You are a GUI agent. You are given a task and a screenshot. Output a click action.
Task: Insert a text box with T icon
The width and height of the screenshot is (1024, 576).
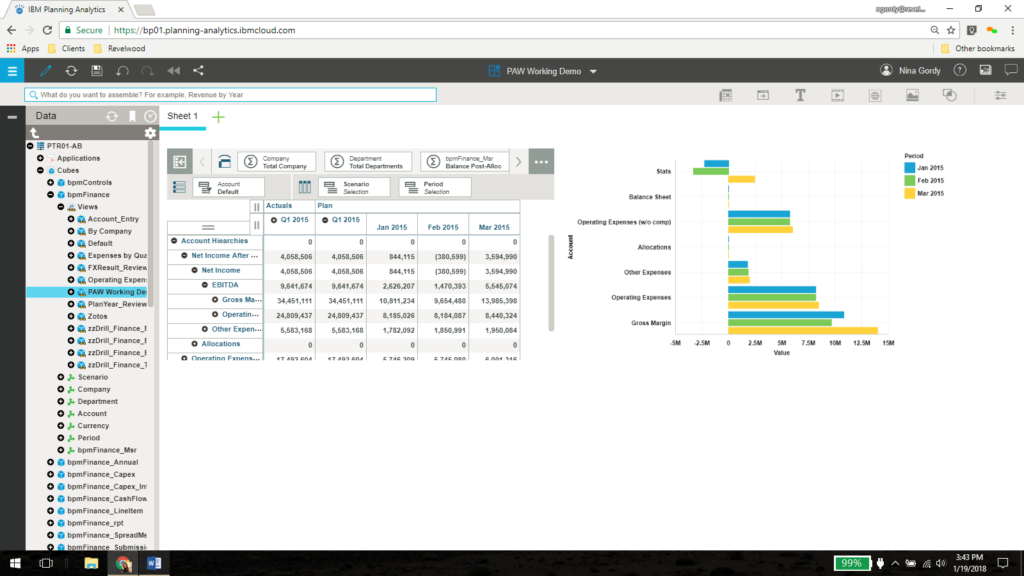(800, 95)
